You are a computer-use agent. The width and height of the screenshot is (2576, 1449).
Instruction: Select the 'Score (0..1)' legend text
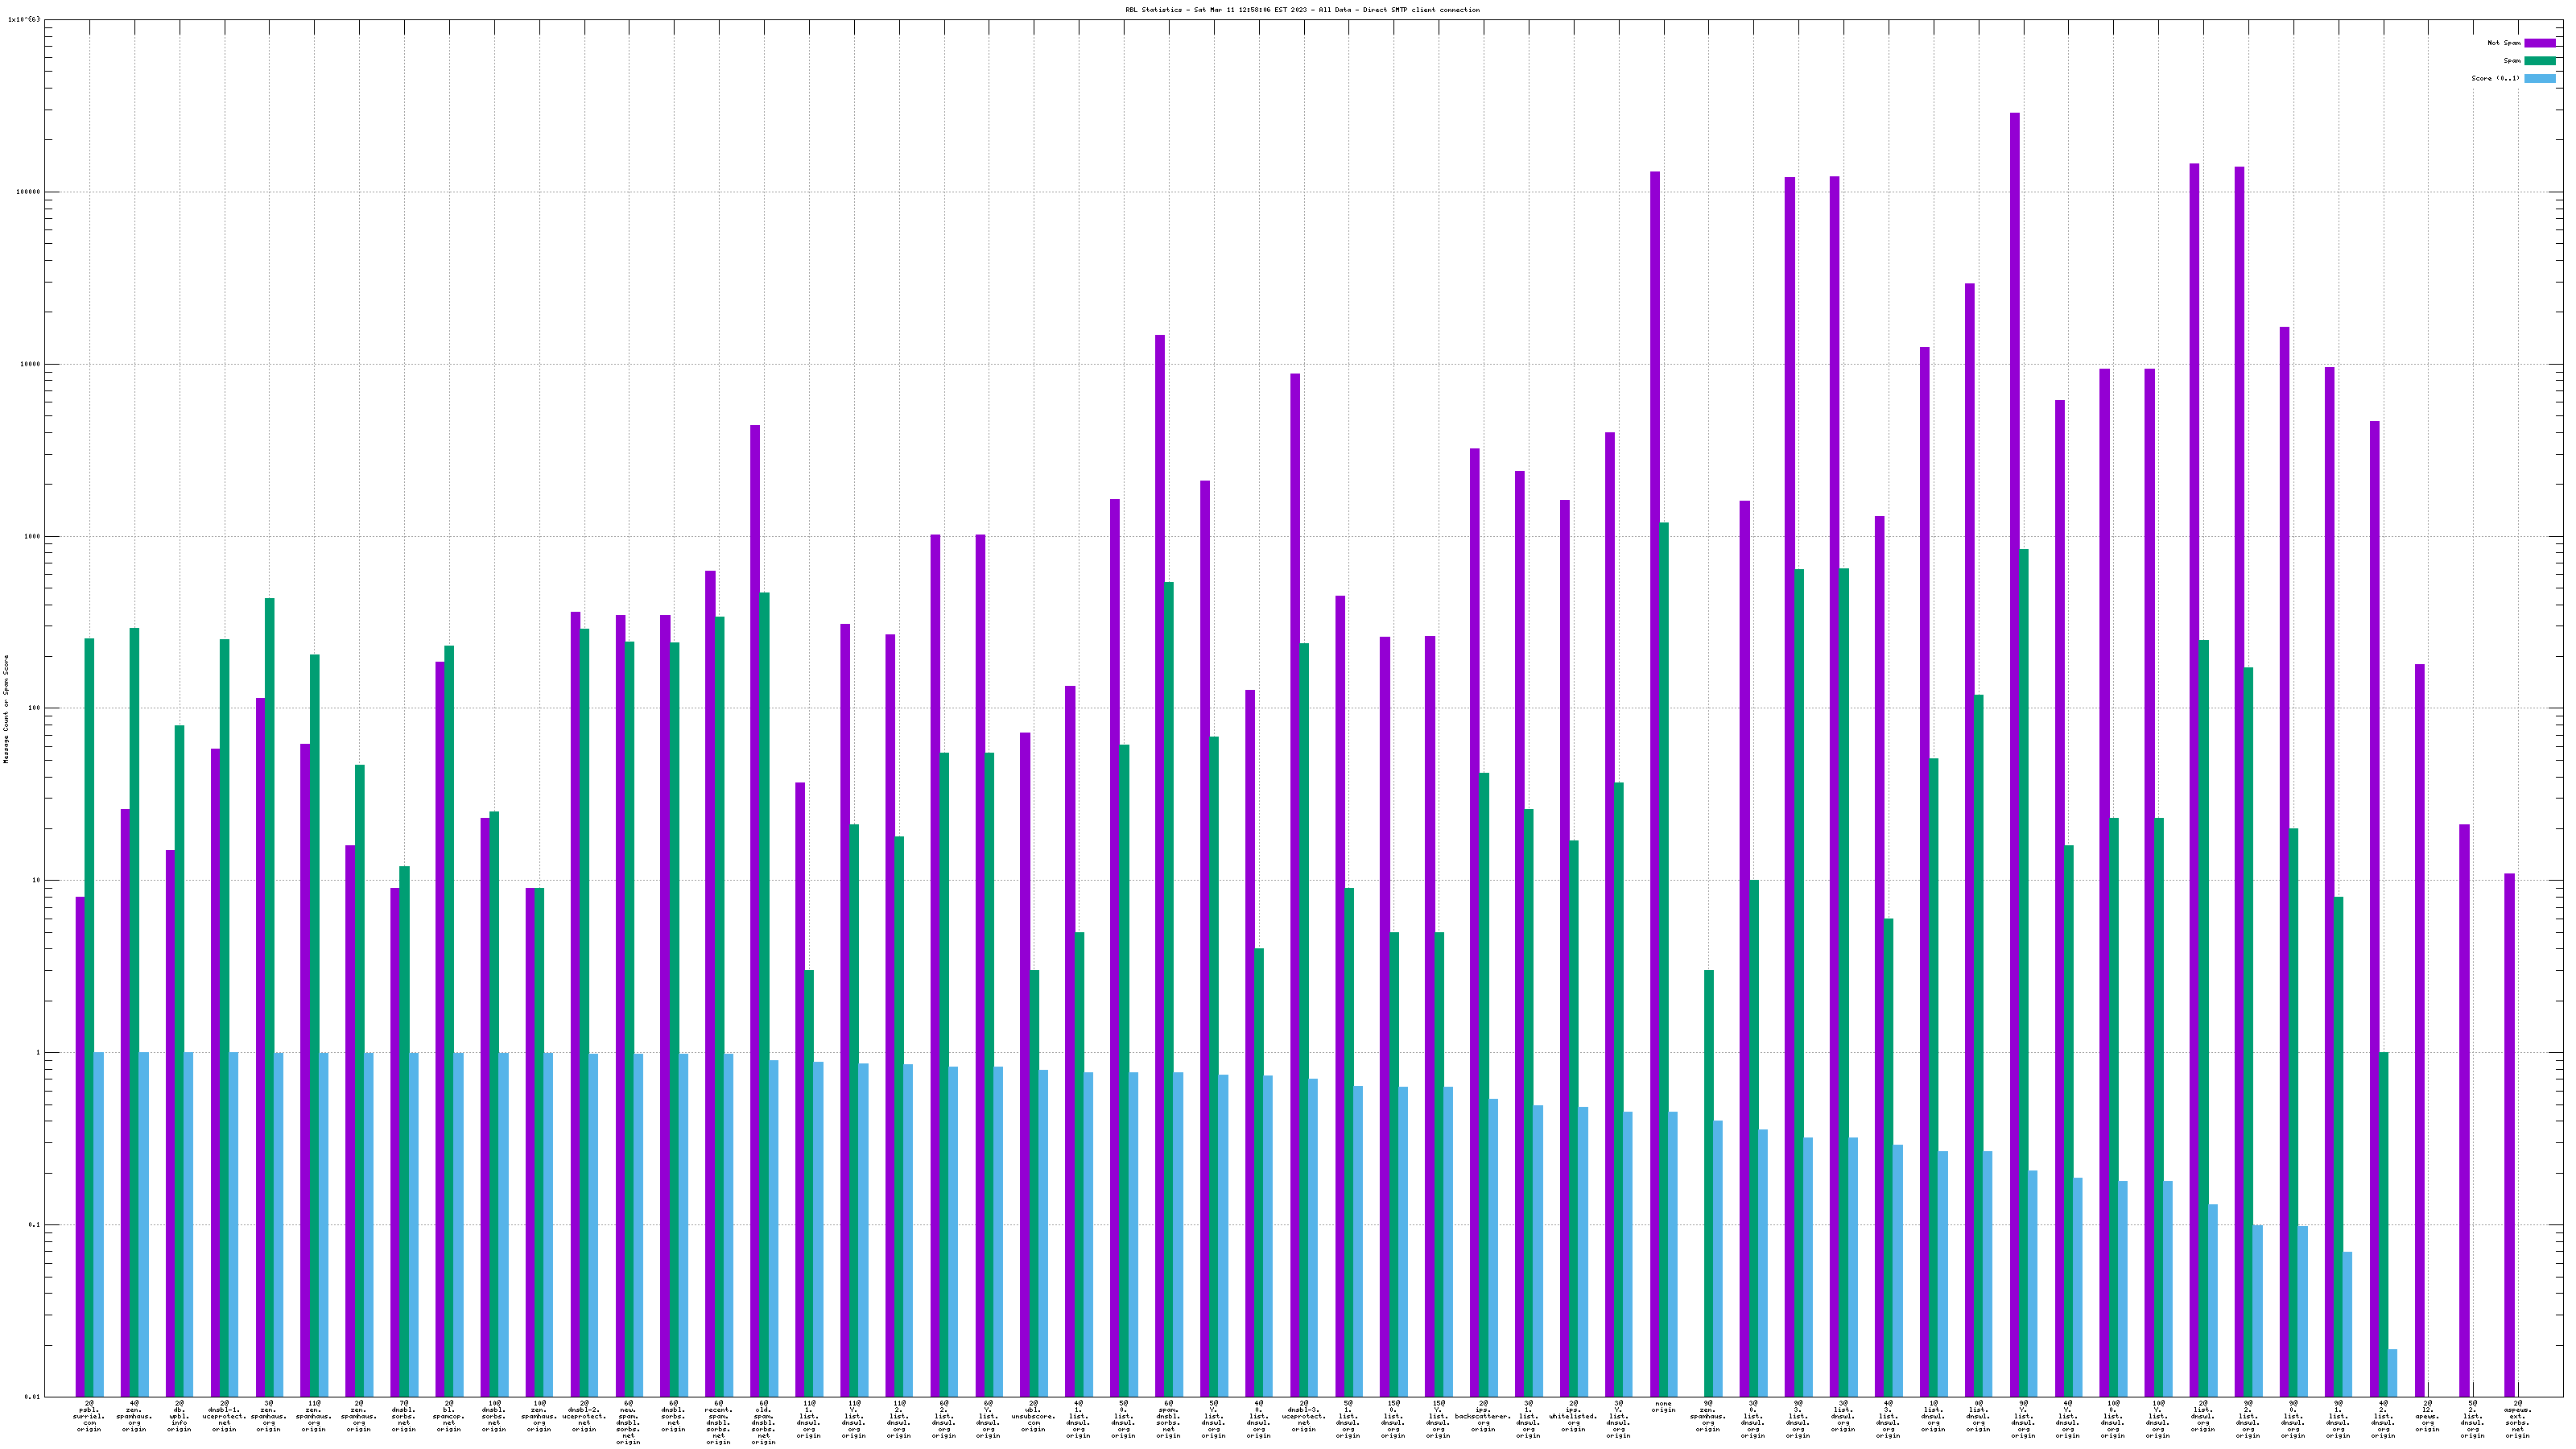(2495, 78)
